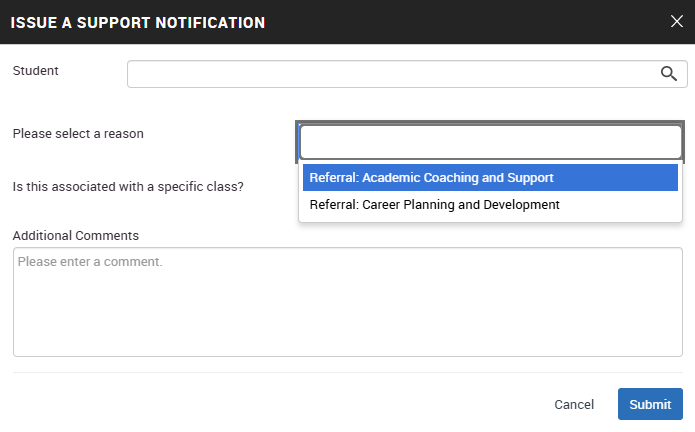Click the reason dropdown search box
695x432 pixels.
click(x=490, y=142)
